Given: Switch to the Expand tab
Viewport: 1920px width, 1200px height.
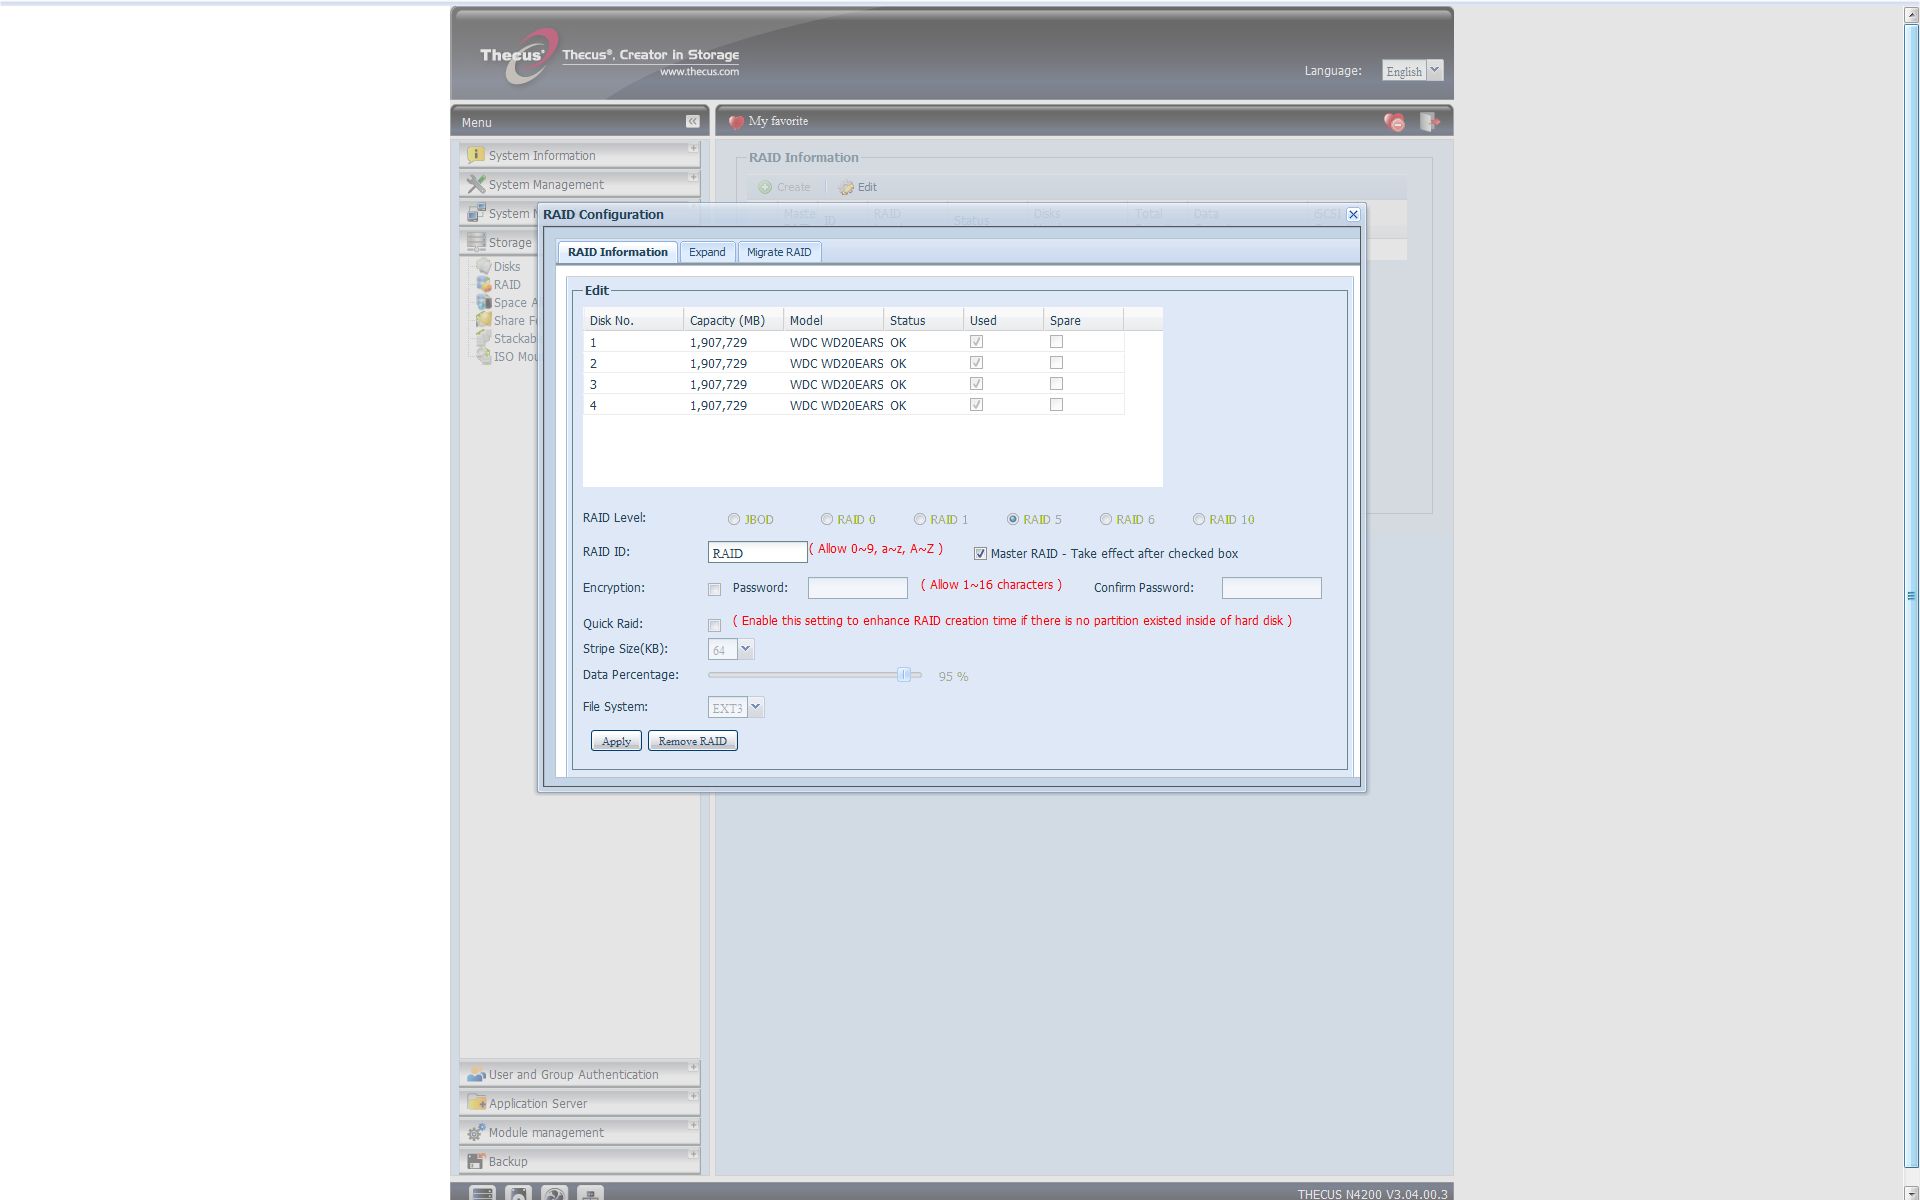Looking at the screenshot, I should (x=707, y=252).
